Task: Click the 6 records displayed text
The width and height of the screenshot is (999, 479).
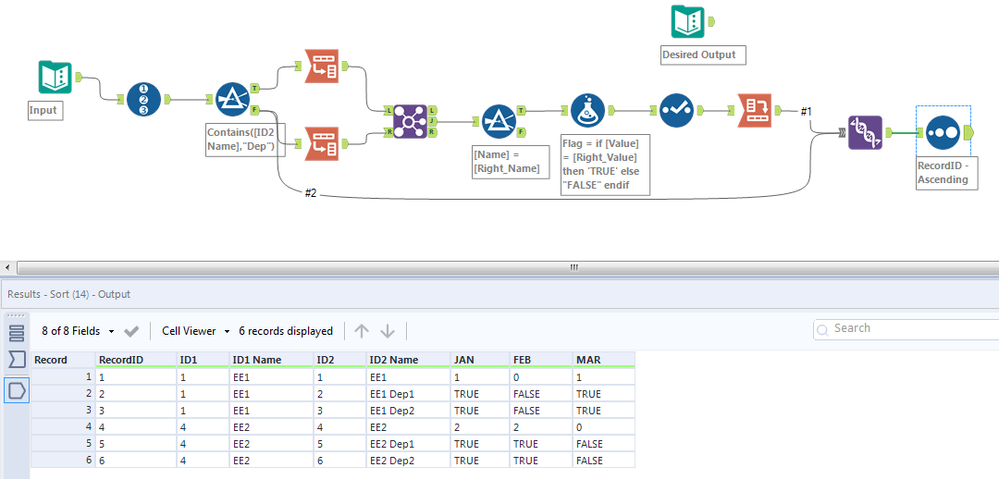Action: [285, 331]
